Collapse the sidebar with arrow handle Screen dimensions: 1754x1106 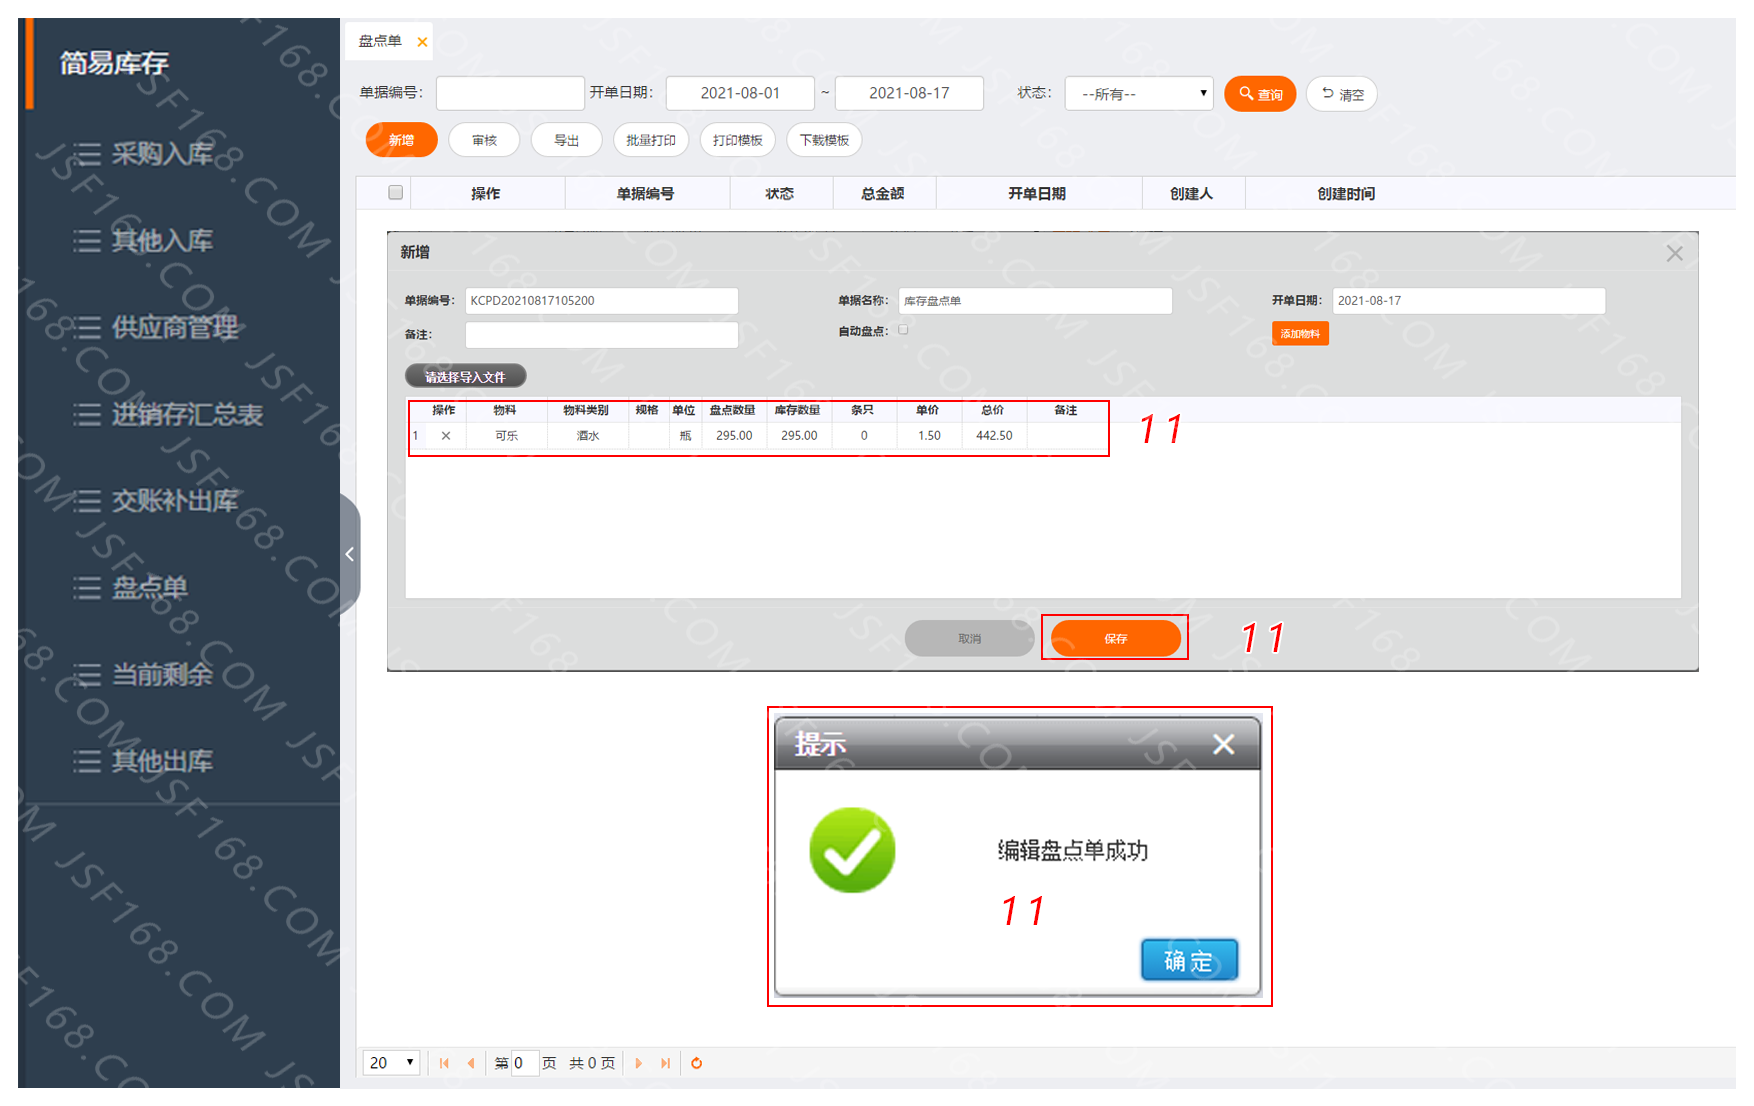tap(350, 554)
